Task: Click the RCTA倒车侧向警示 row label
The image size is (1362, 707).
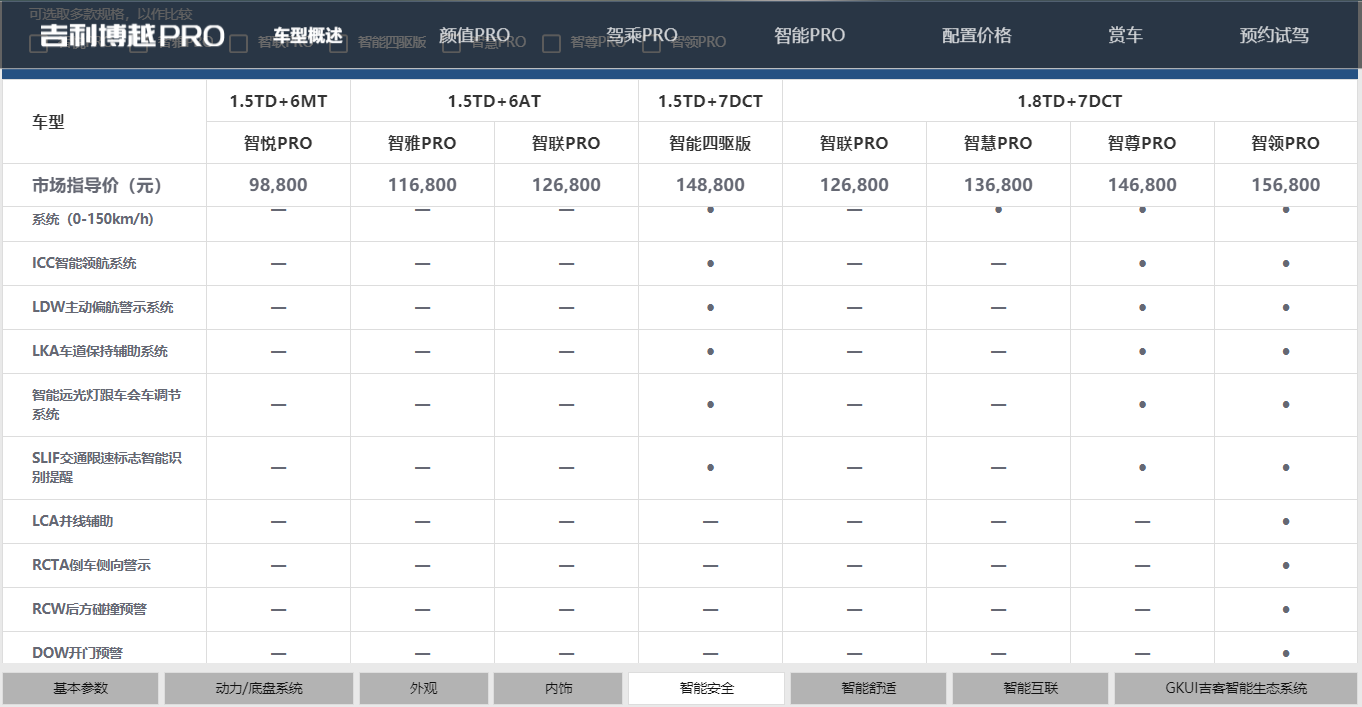Action: [x=92, y=565]
